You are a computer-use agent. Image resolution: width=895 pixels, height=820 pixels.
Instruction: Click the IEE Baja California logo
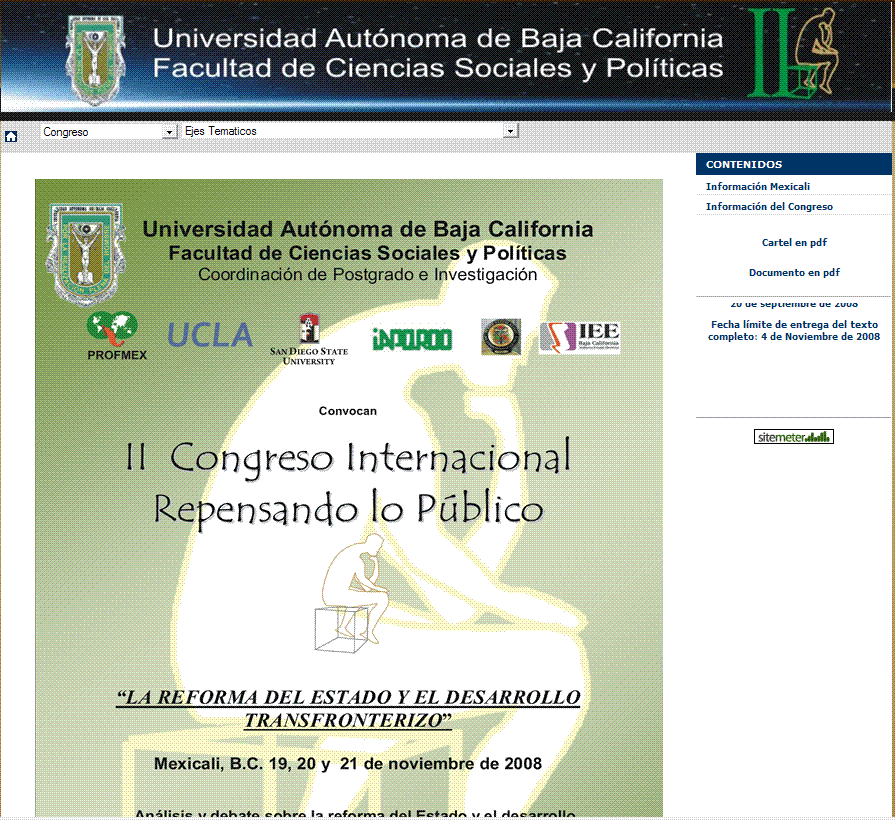coord(579,337)
